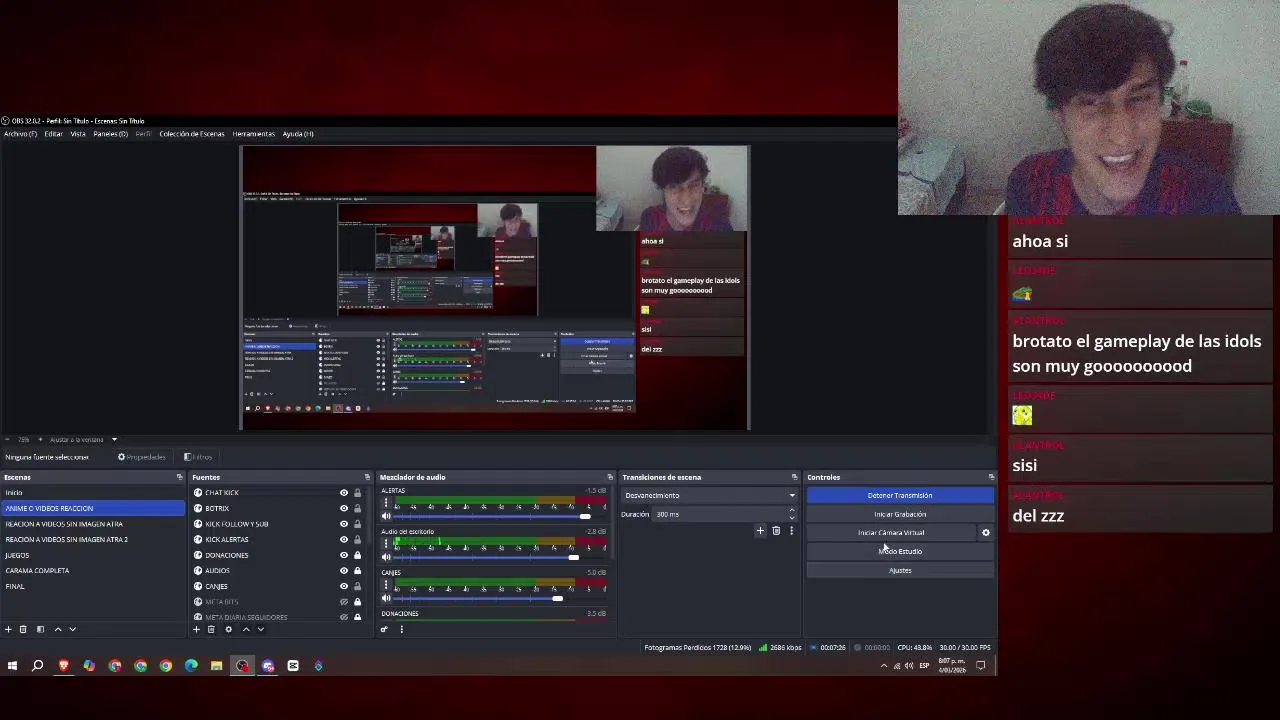The image size is (1280, 720).
Task: Move scene down in Escenas list
Action: tap(72, 629)
